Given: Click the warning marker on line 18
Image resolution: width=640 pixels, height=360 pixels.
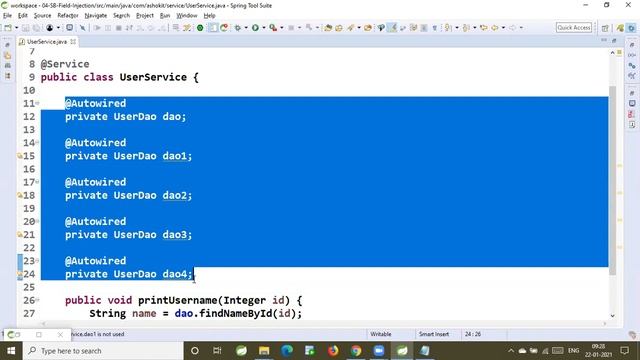Looking at the screenshot, I should pos(20,195).
